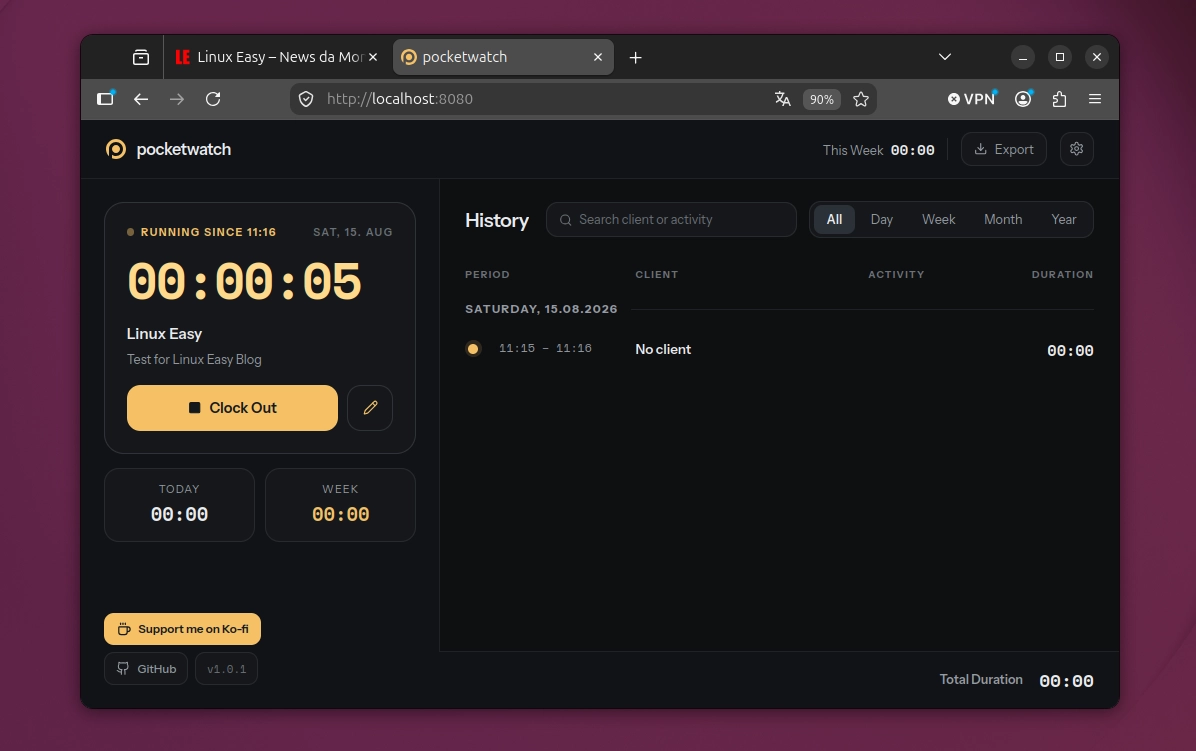Switch history filter to Month

click(1003, 220)
